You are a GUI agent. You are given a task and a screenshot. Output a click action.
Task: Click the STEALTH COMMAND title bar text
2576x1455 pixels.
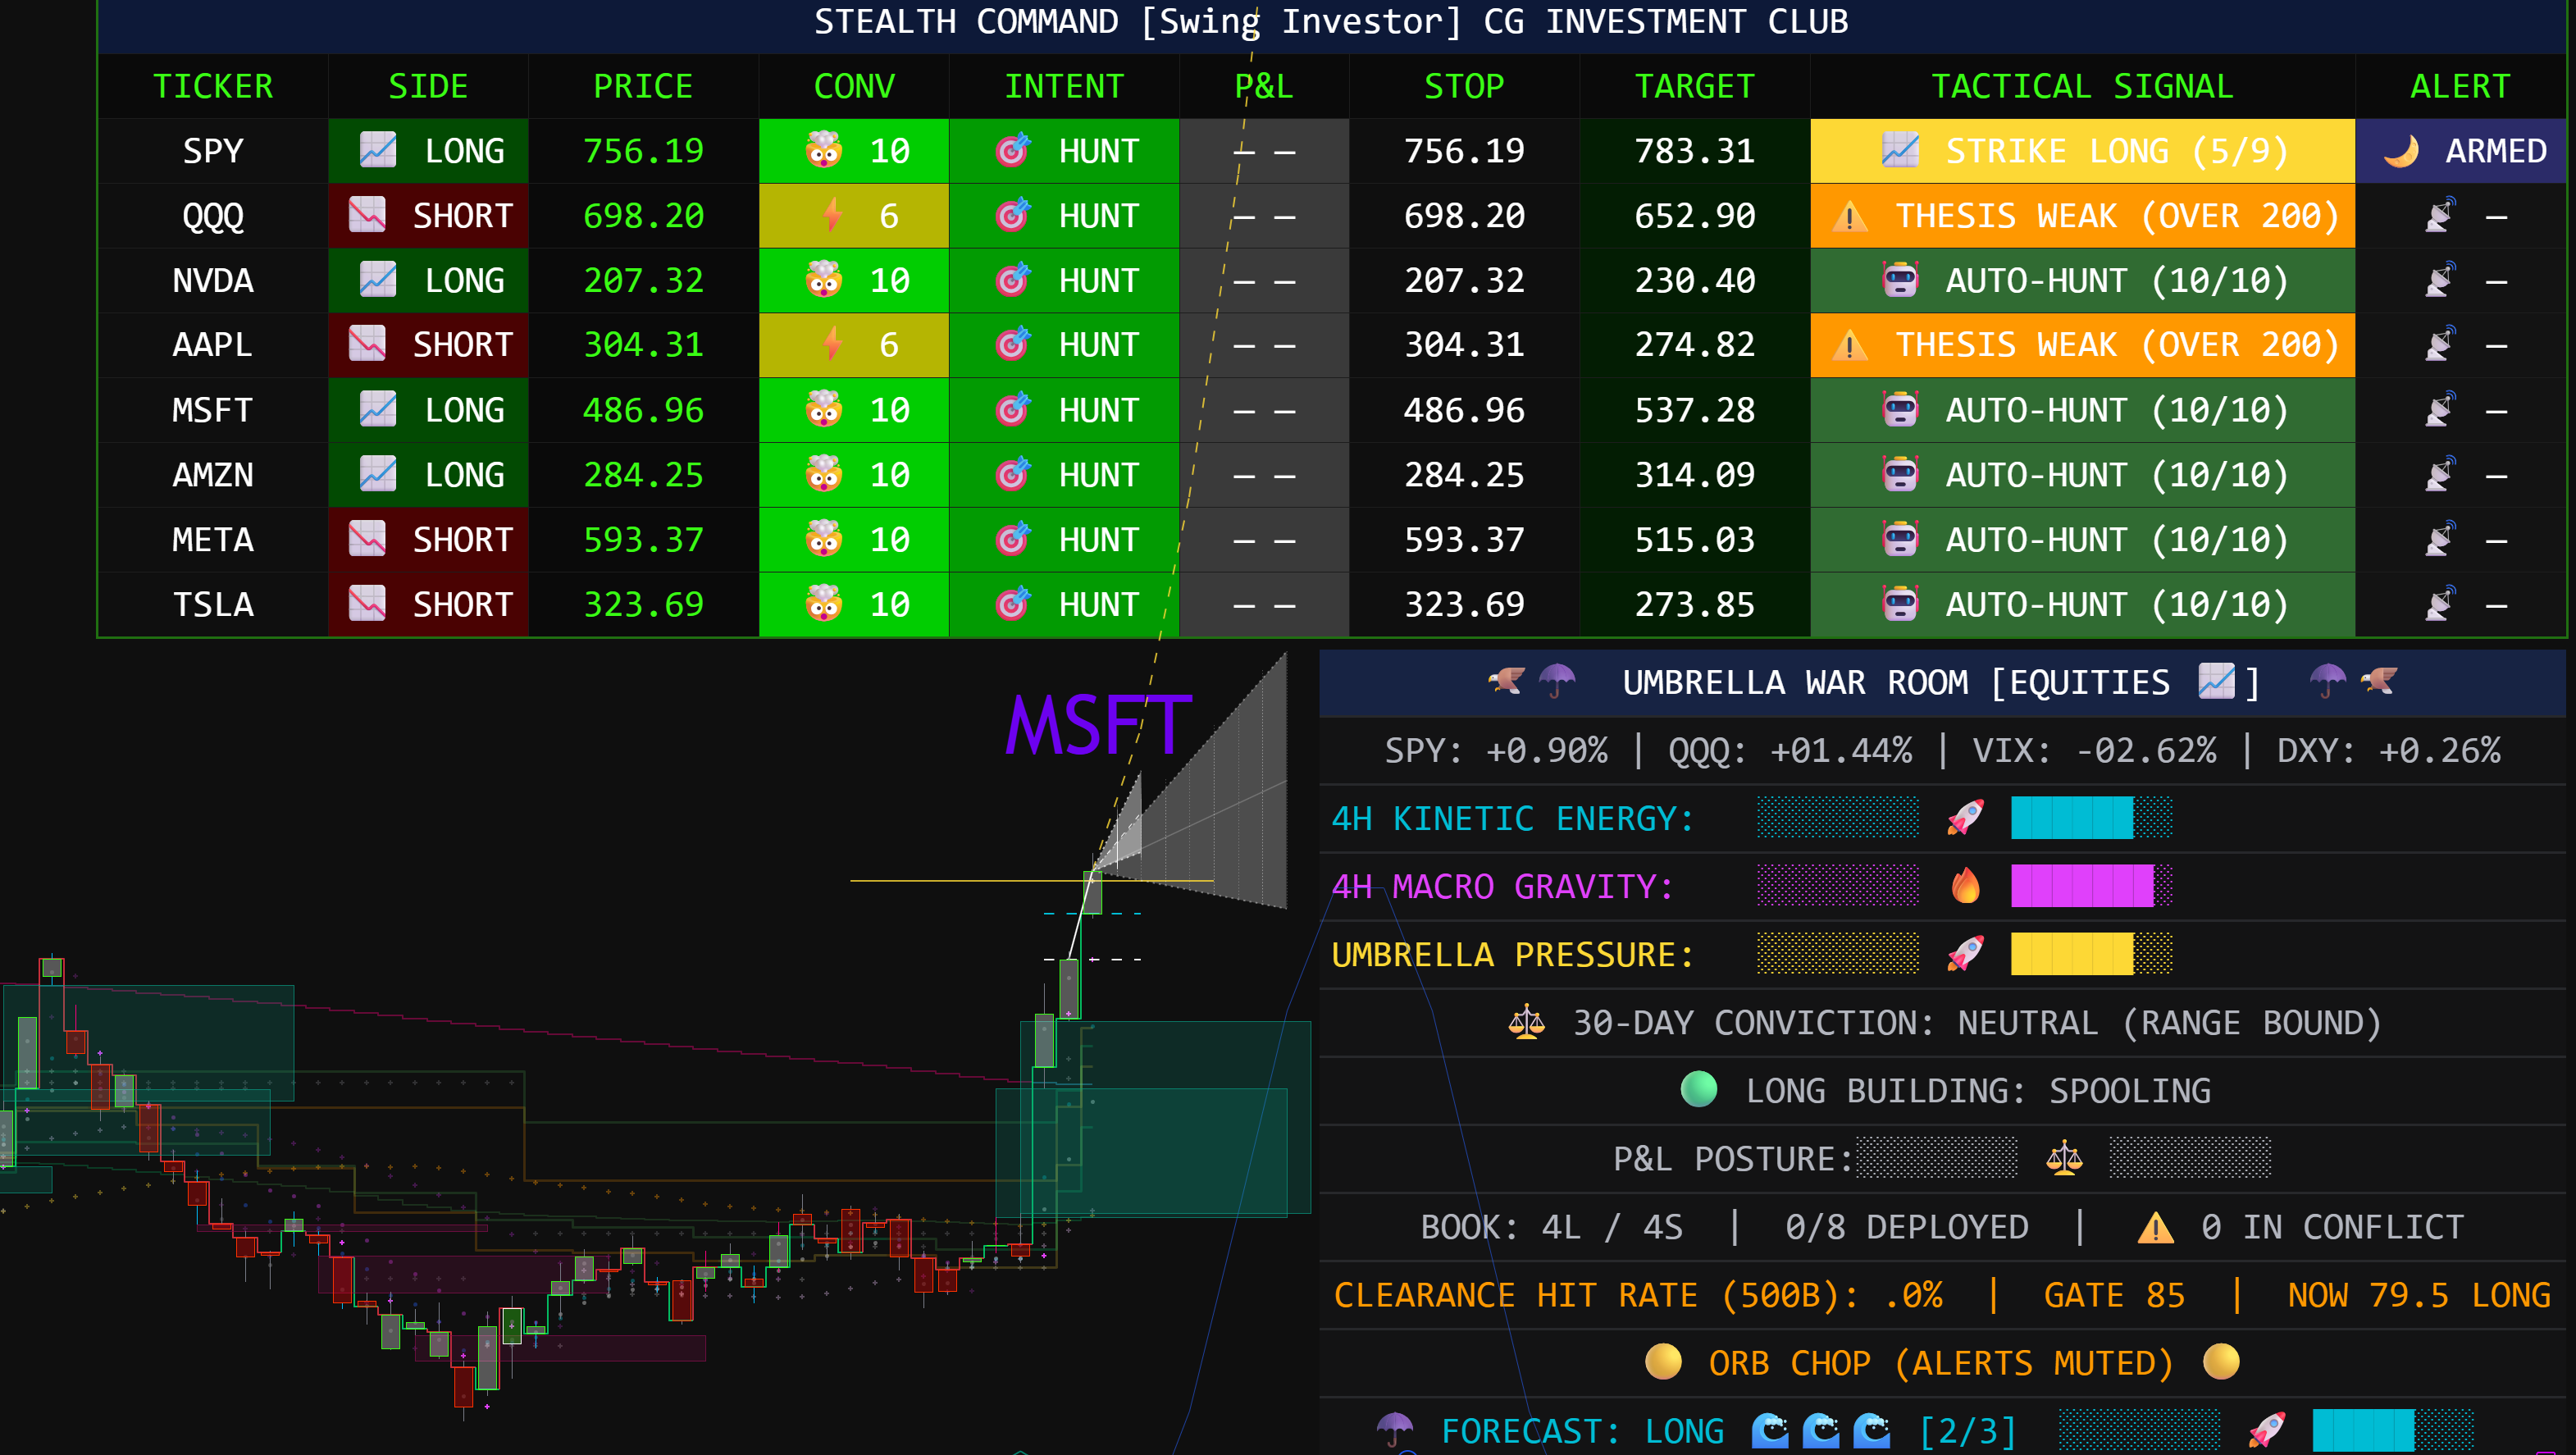pos(1331,22)
